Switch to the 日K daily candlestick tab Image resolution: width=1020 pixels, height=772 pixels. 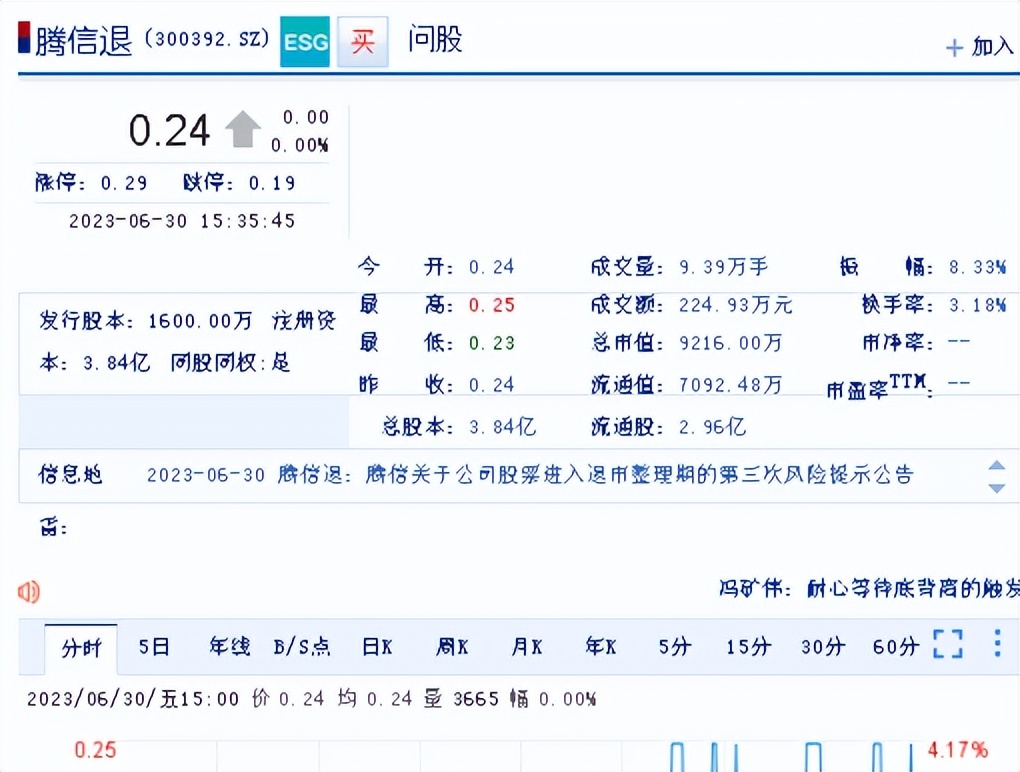[x=376, y=647]
